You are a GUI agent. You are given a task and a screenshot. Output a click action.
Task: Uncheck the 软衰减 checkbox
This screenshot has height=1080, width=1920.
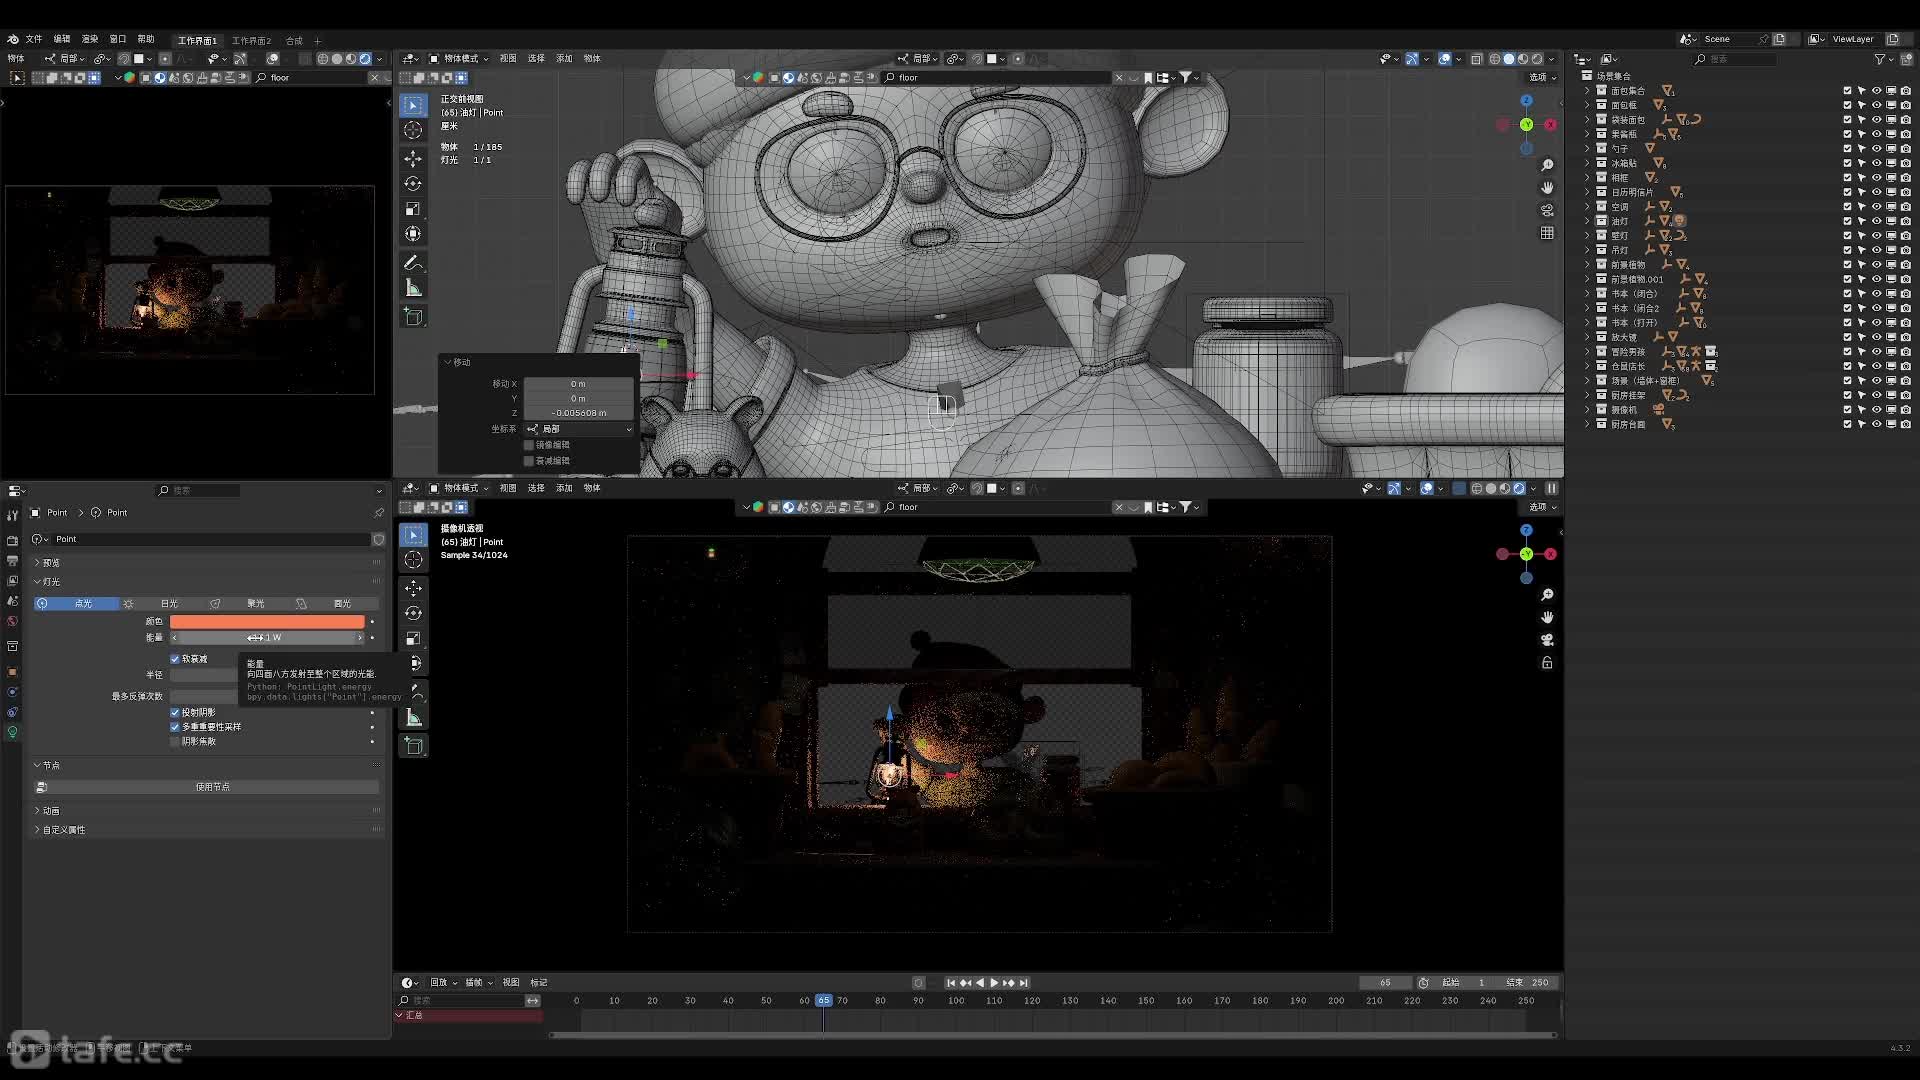[175, 659]
